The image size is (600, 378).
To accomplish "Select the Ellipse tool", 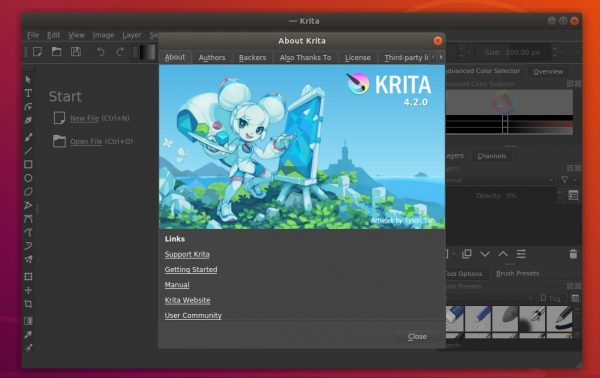I will coord(28,178).
